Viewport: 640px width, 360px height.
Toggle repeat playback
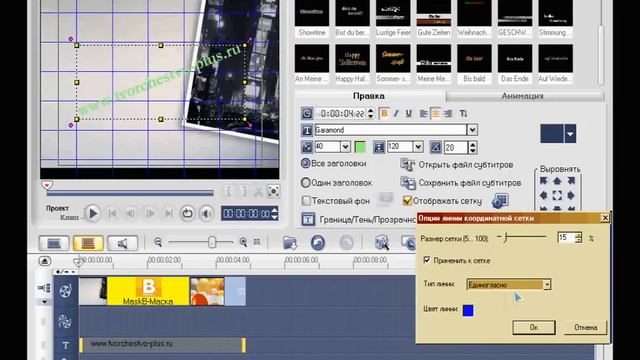(187, 213)
